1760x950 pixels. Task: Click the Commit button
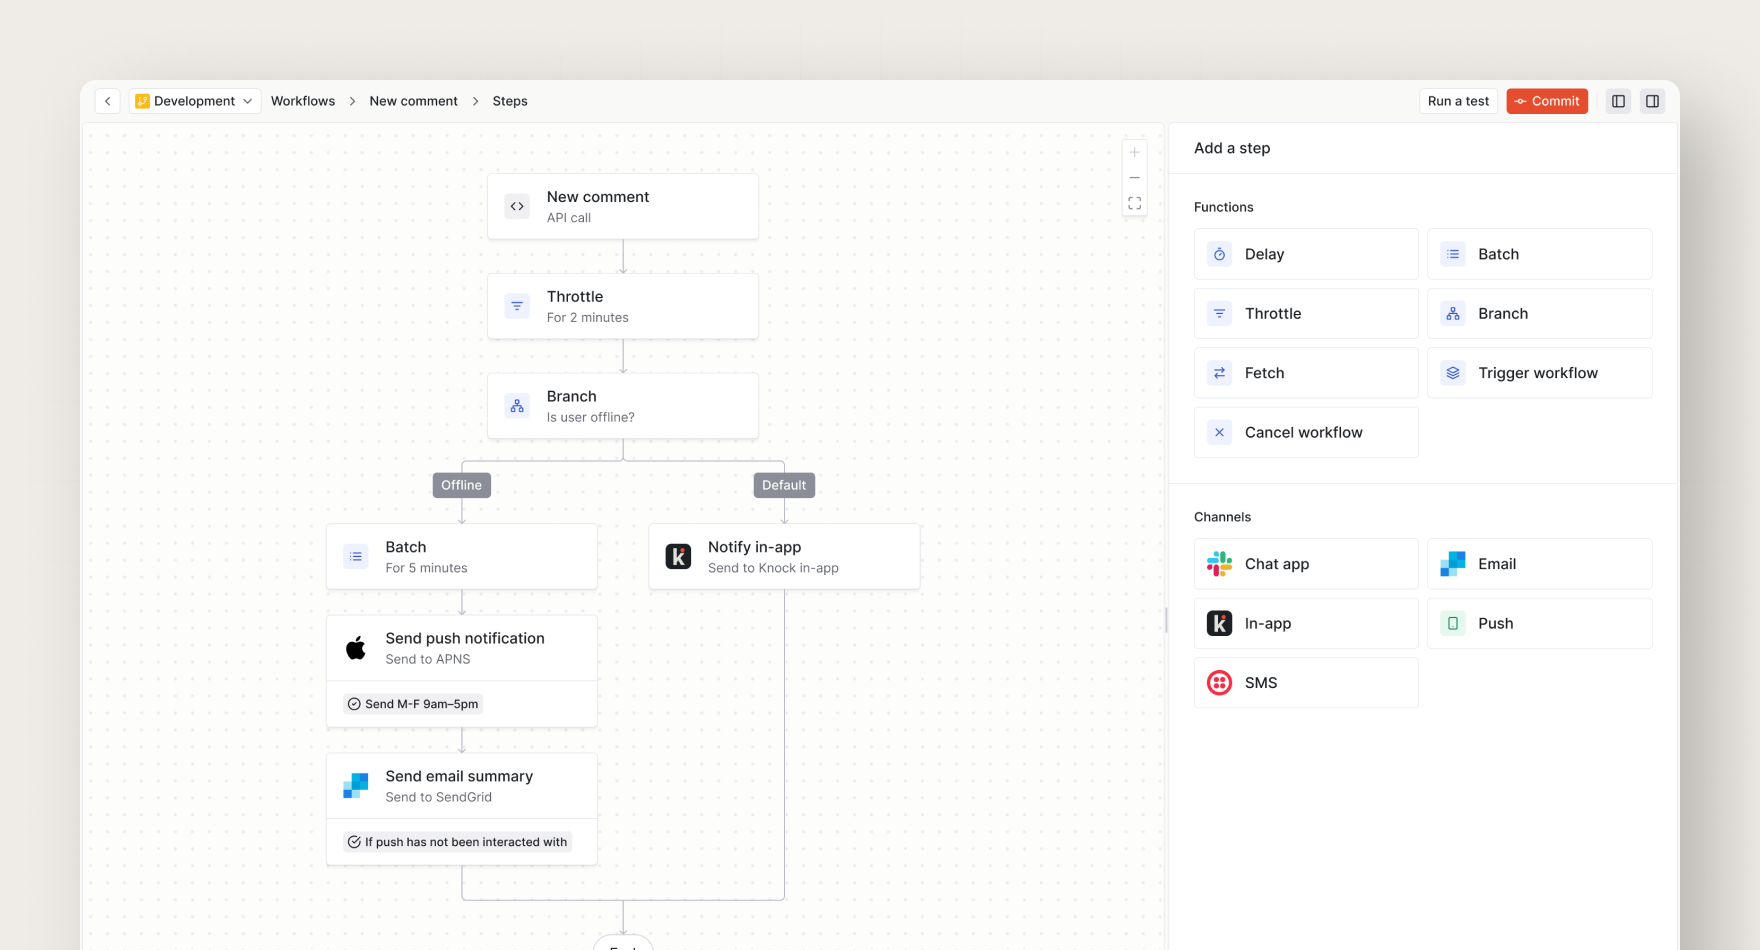pos(1547,101)
